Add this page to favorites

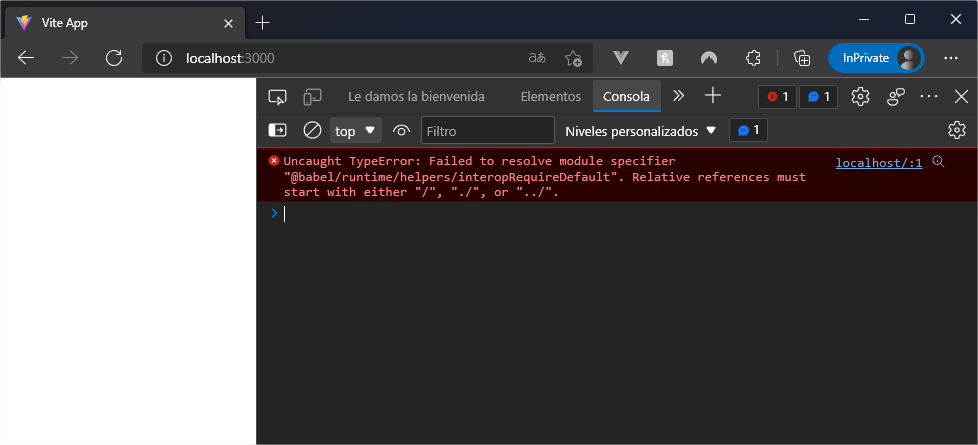pos(573,58)
